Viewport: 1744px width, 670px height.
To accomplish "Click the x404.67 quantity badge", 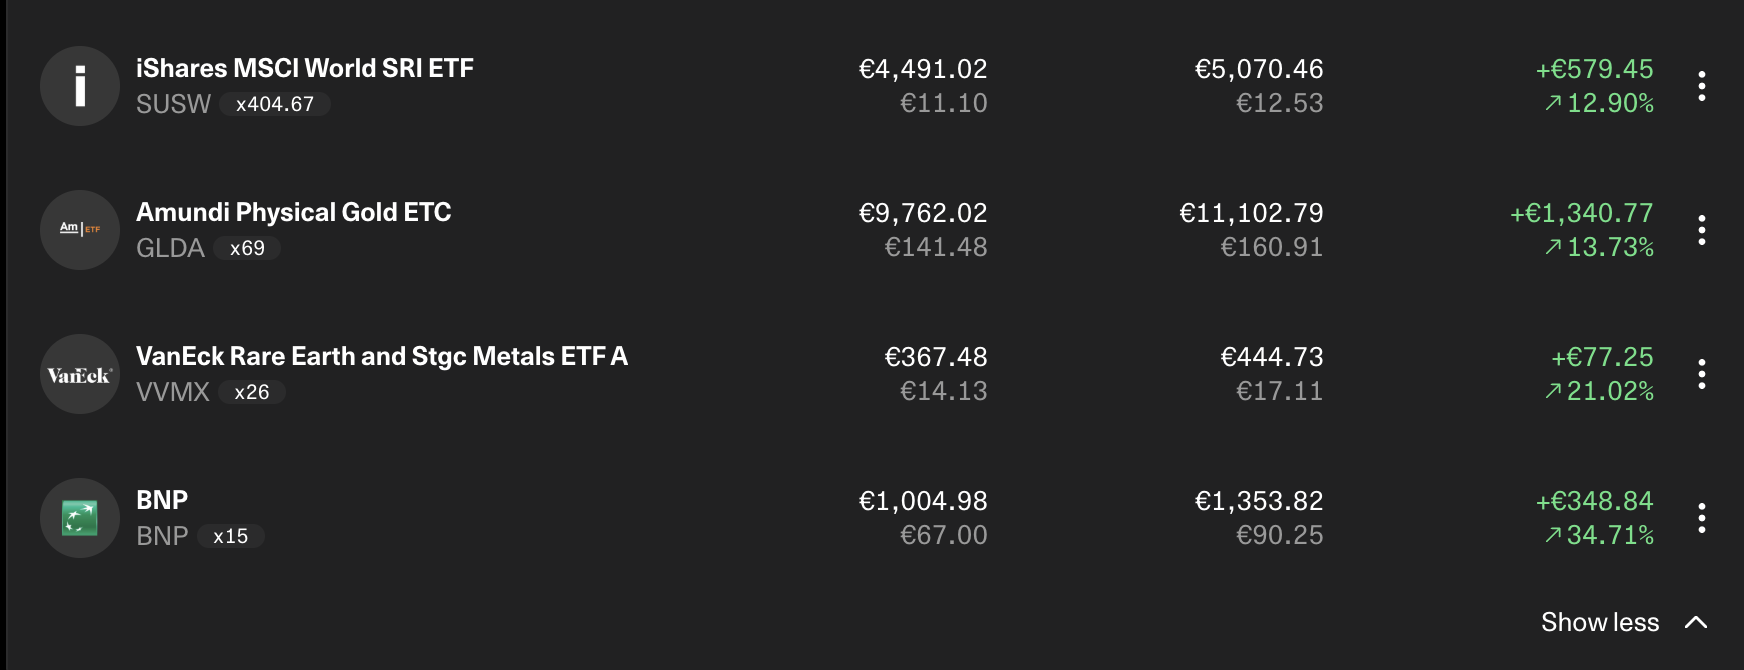I will (x=275, y=104).
